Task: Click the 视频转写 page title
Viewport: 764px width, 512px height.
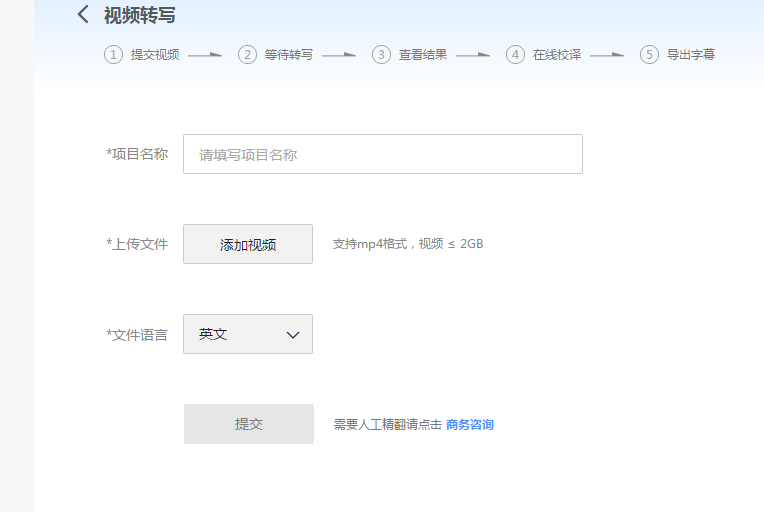Action: point(139,15)
